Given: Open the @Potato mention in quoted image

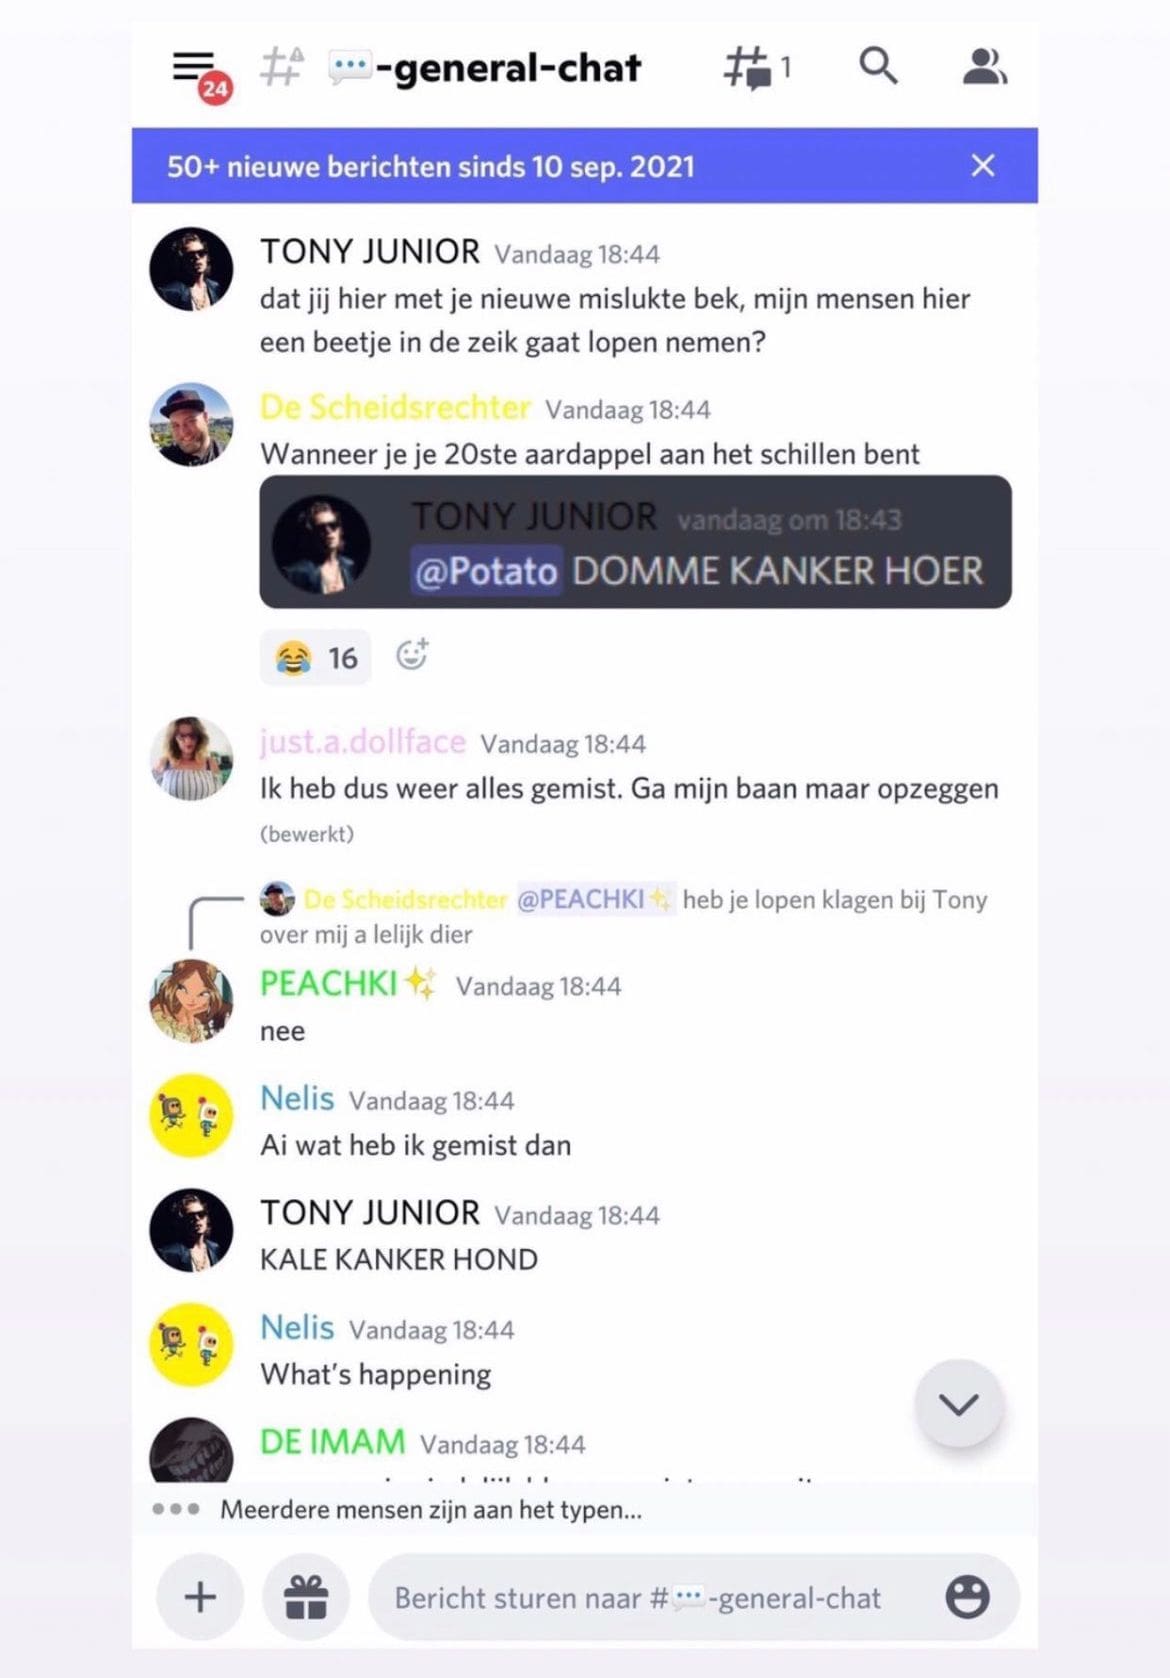Looking at the screenshot, I should point(486,571).
